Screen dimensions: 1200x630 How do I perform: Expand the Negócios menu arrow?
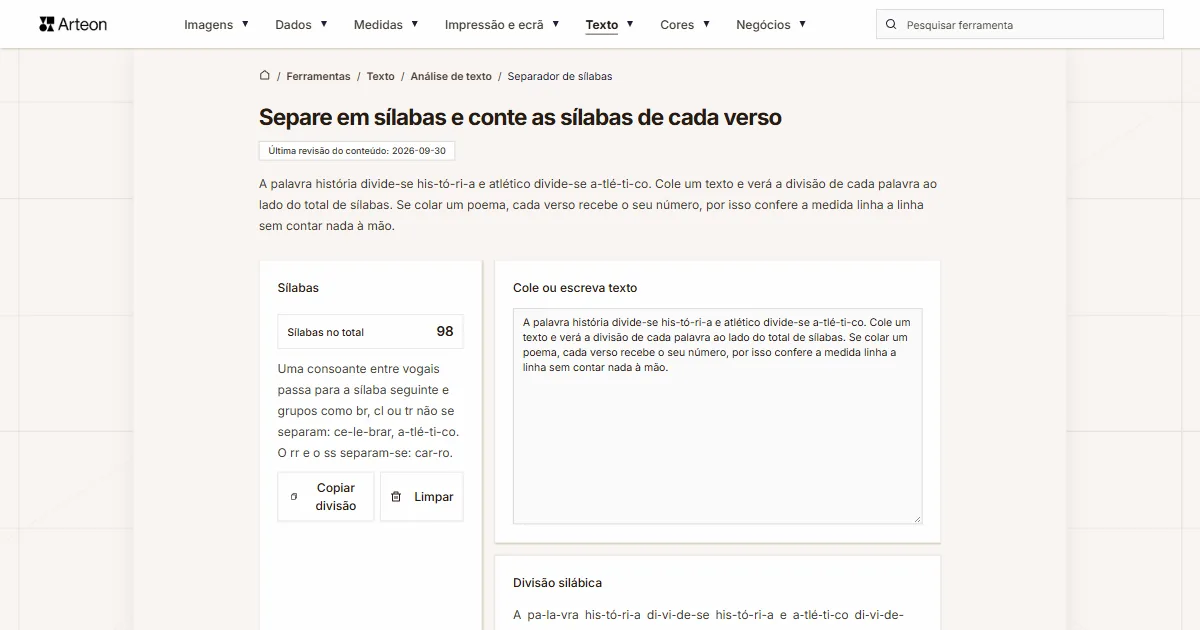click(802, 23)
